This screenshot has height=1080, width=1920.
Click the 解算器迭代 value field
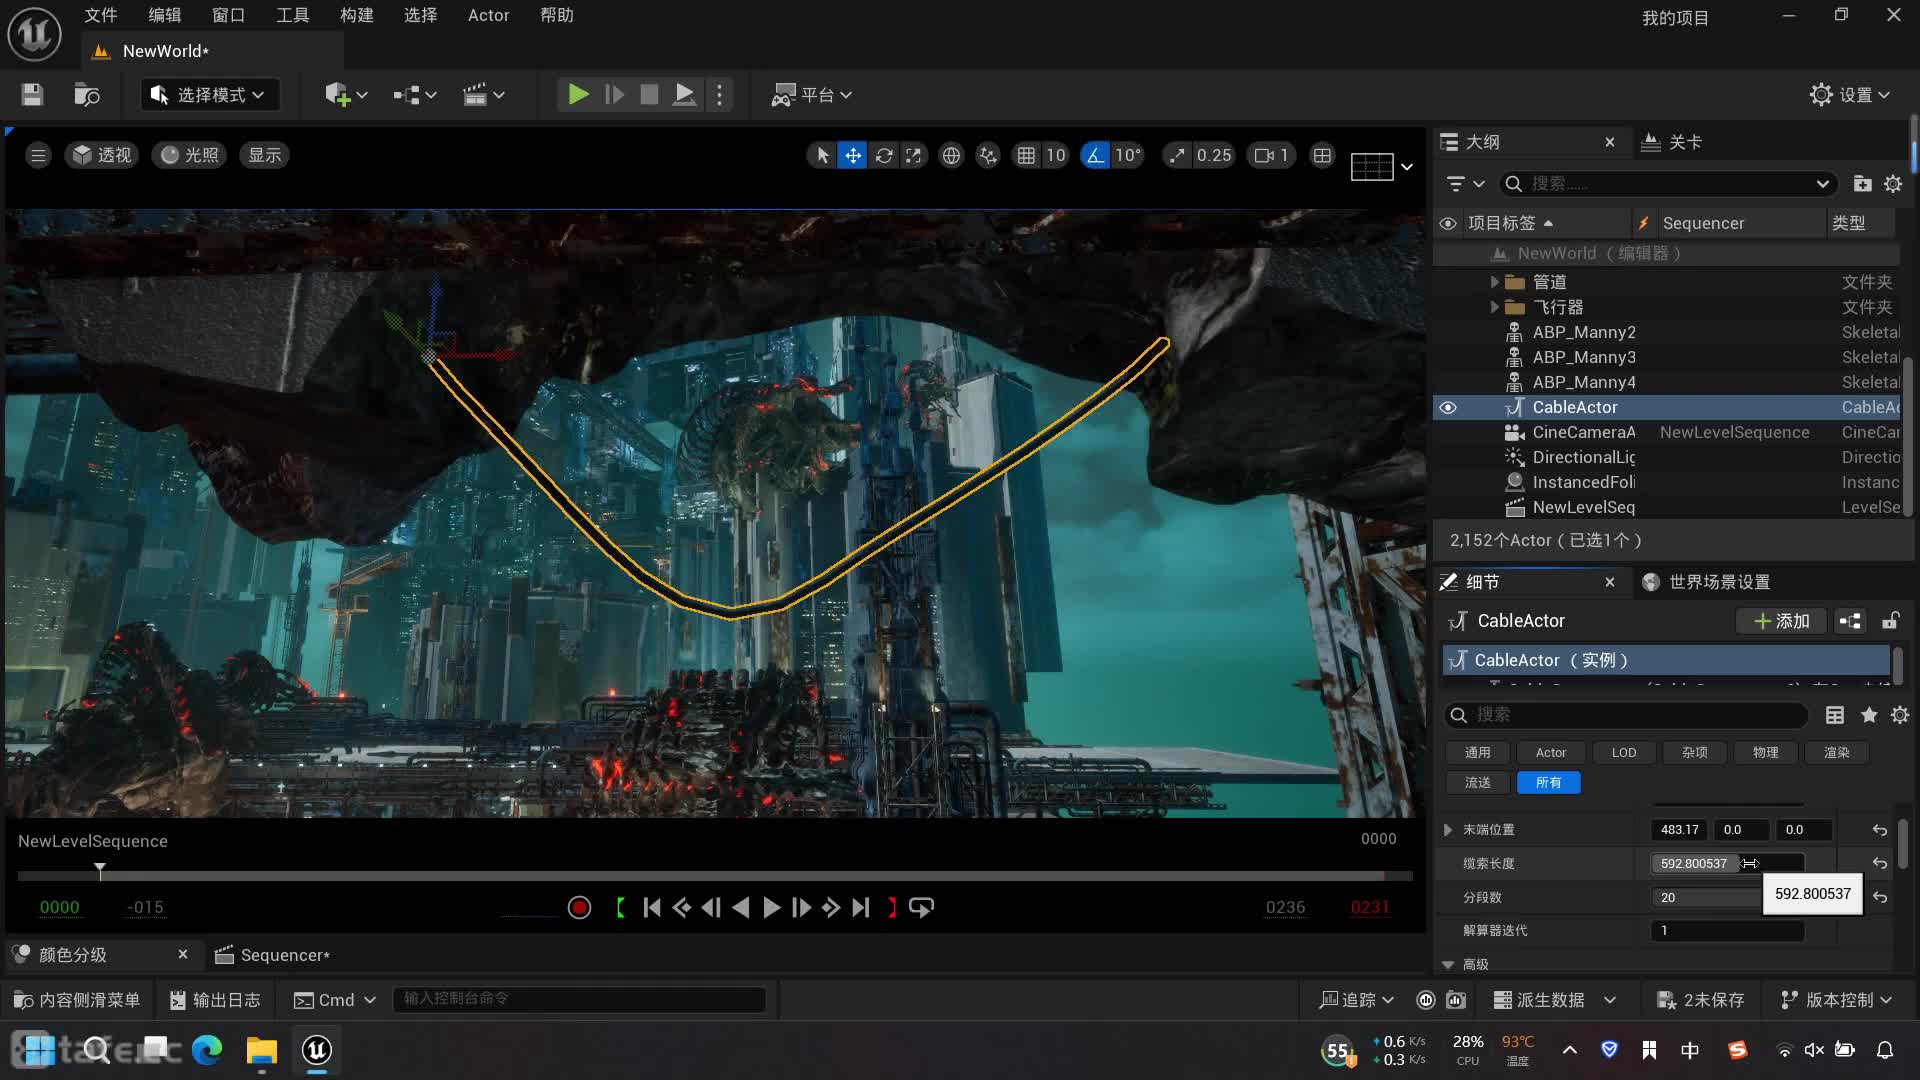[1727, 930]
